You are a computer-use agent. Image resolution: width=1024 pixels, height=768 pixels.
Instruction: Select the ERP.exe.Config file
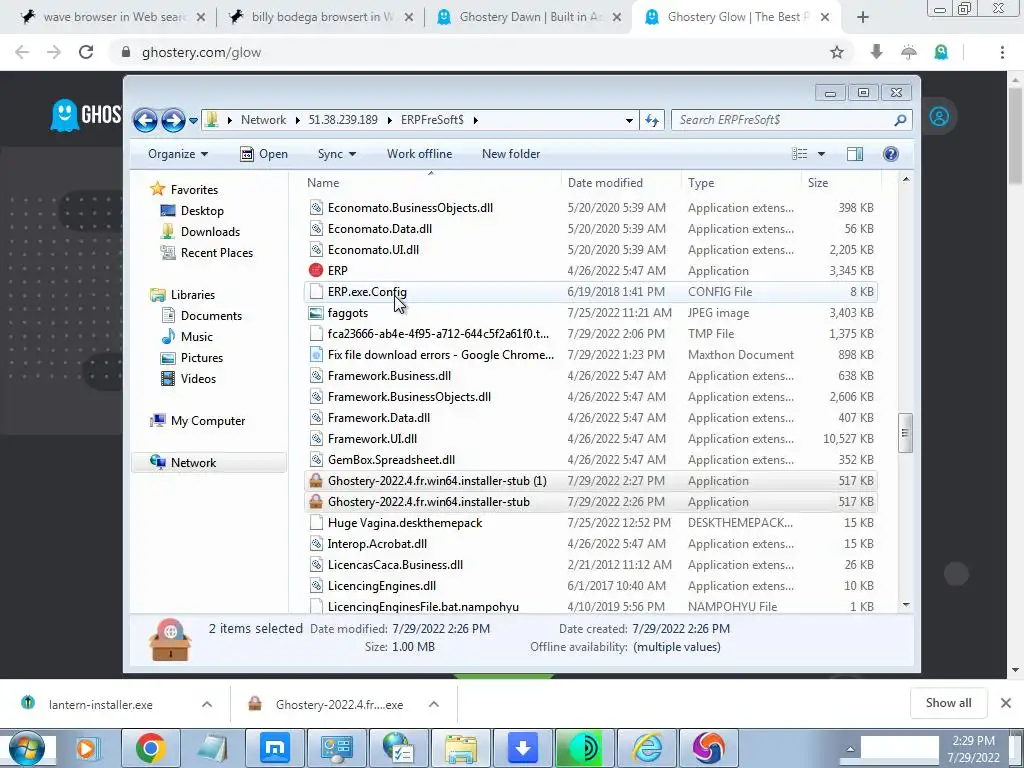pos(590,292)
